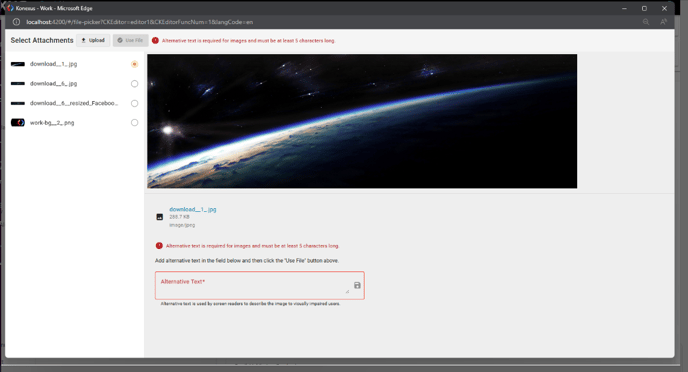Click the large Earth preview image
Viewport: 688px width, 372px height.
[x=362, y=121]
